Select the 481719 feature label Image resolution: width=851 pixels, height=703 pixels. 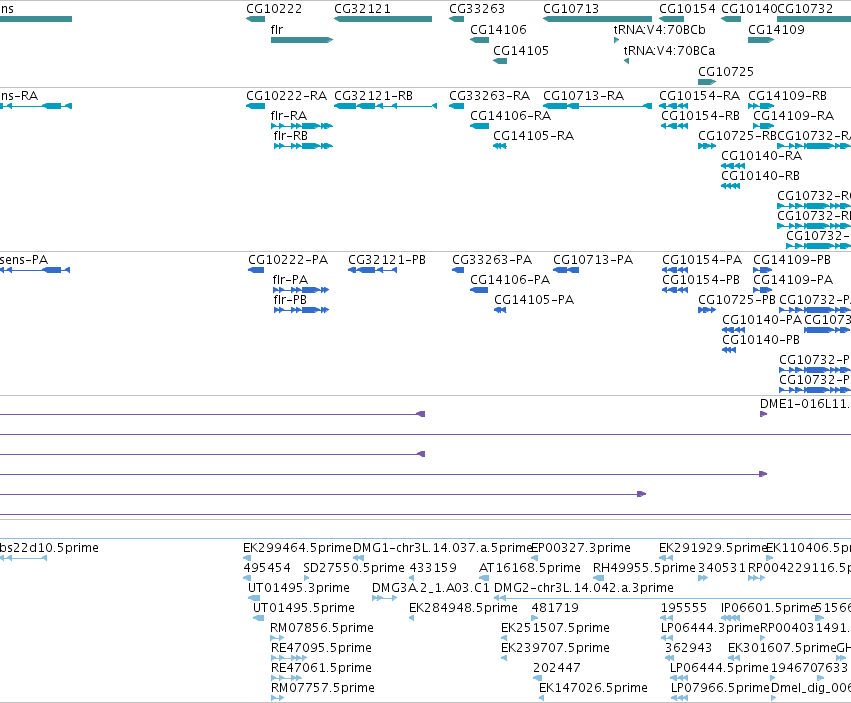pos(555,608)
